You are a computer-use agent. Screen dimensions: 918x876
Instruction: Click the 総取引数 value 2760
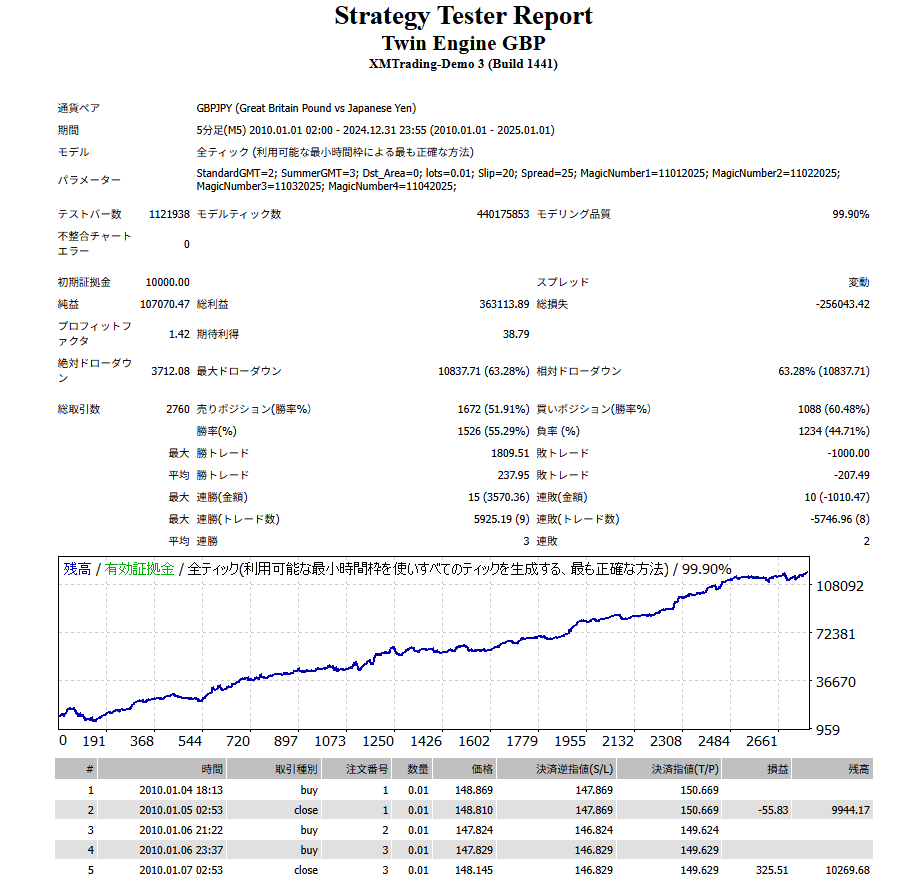(177, 409)
